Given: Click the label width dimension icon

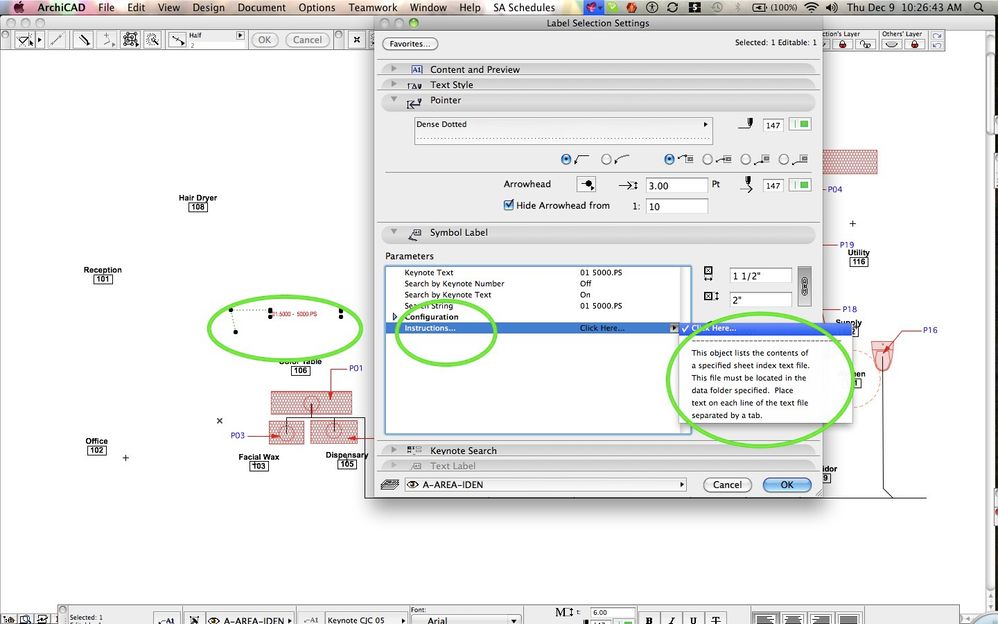Looking at the screenshot, I should pos(708,274).
